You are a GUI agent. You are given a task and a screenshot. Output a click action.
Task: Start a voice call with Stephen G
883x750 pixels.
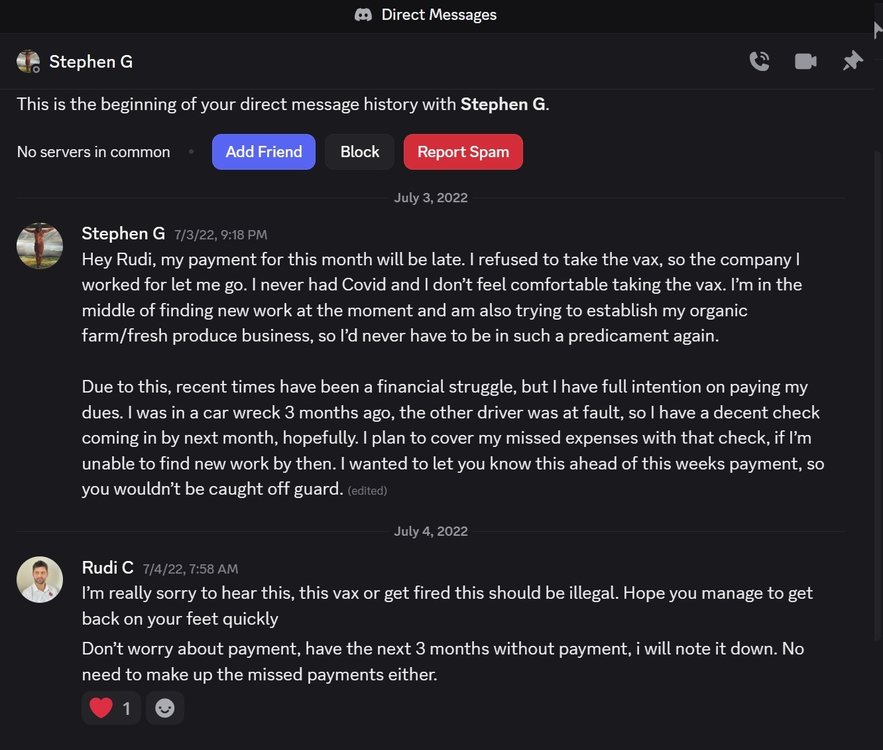pyautogui.click(x=759, y=60)
